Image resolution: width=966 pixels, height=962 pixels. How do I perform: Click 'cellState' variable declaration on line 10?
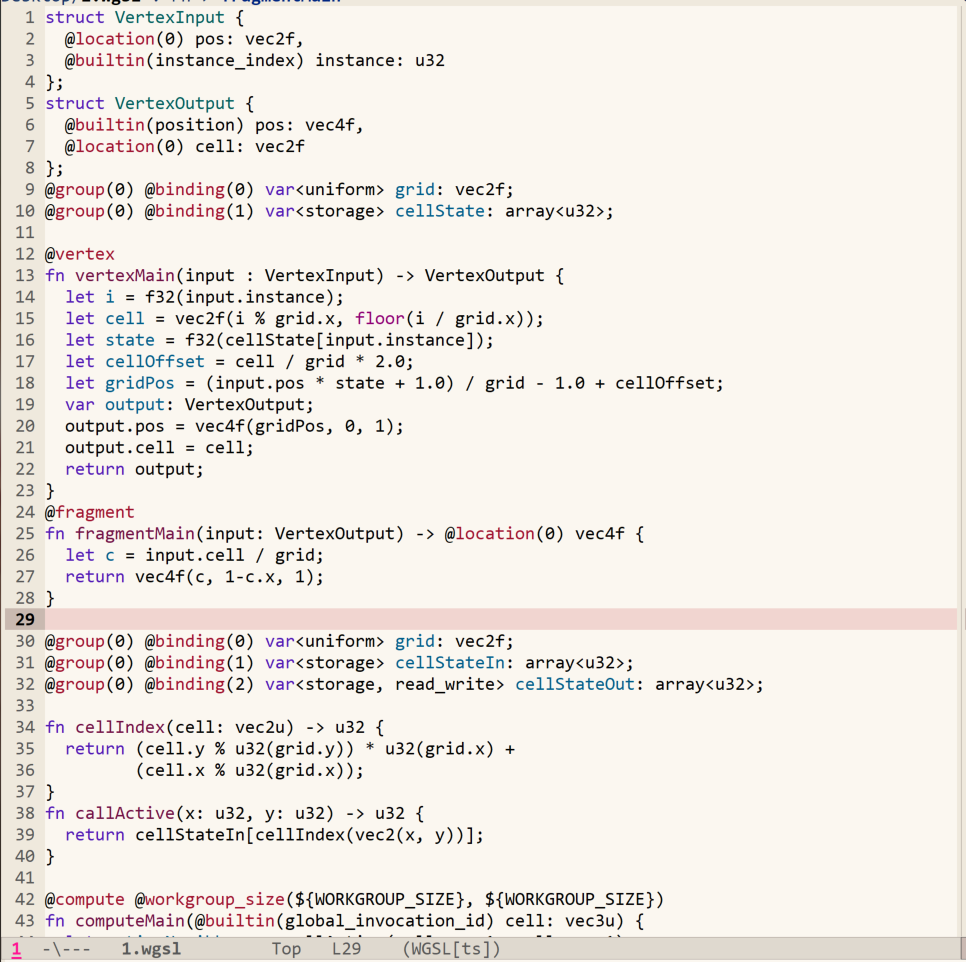tap(440, 211)
